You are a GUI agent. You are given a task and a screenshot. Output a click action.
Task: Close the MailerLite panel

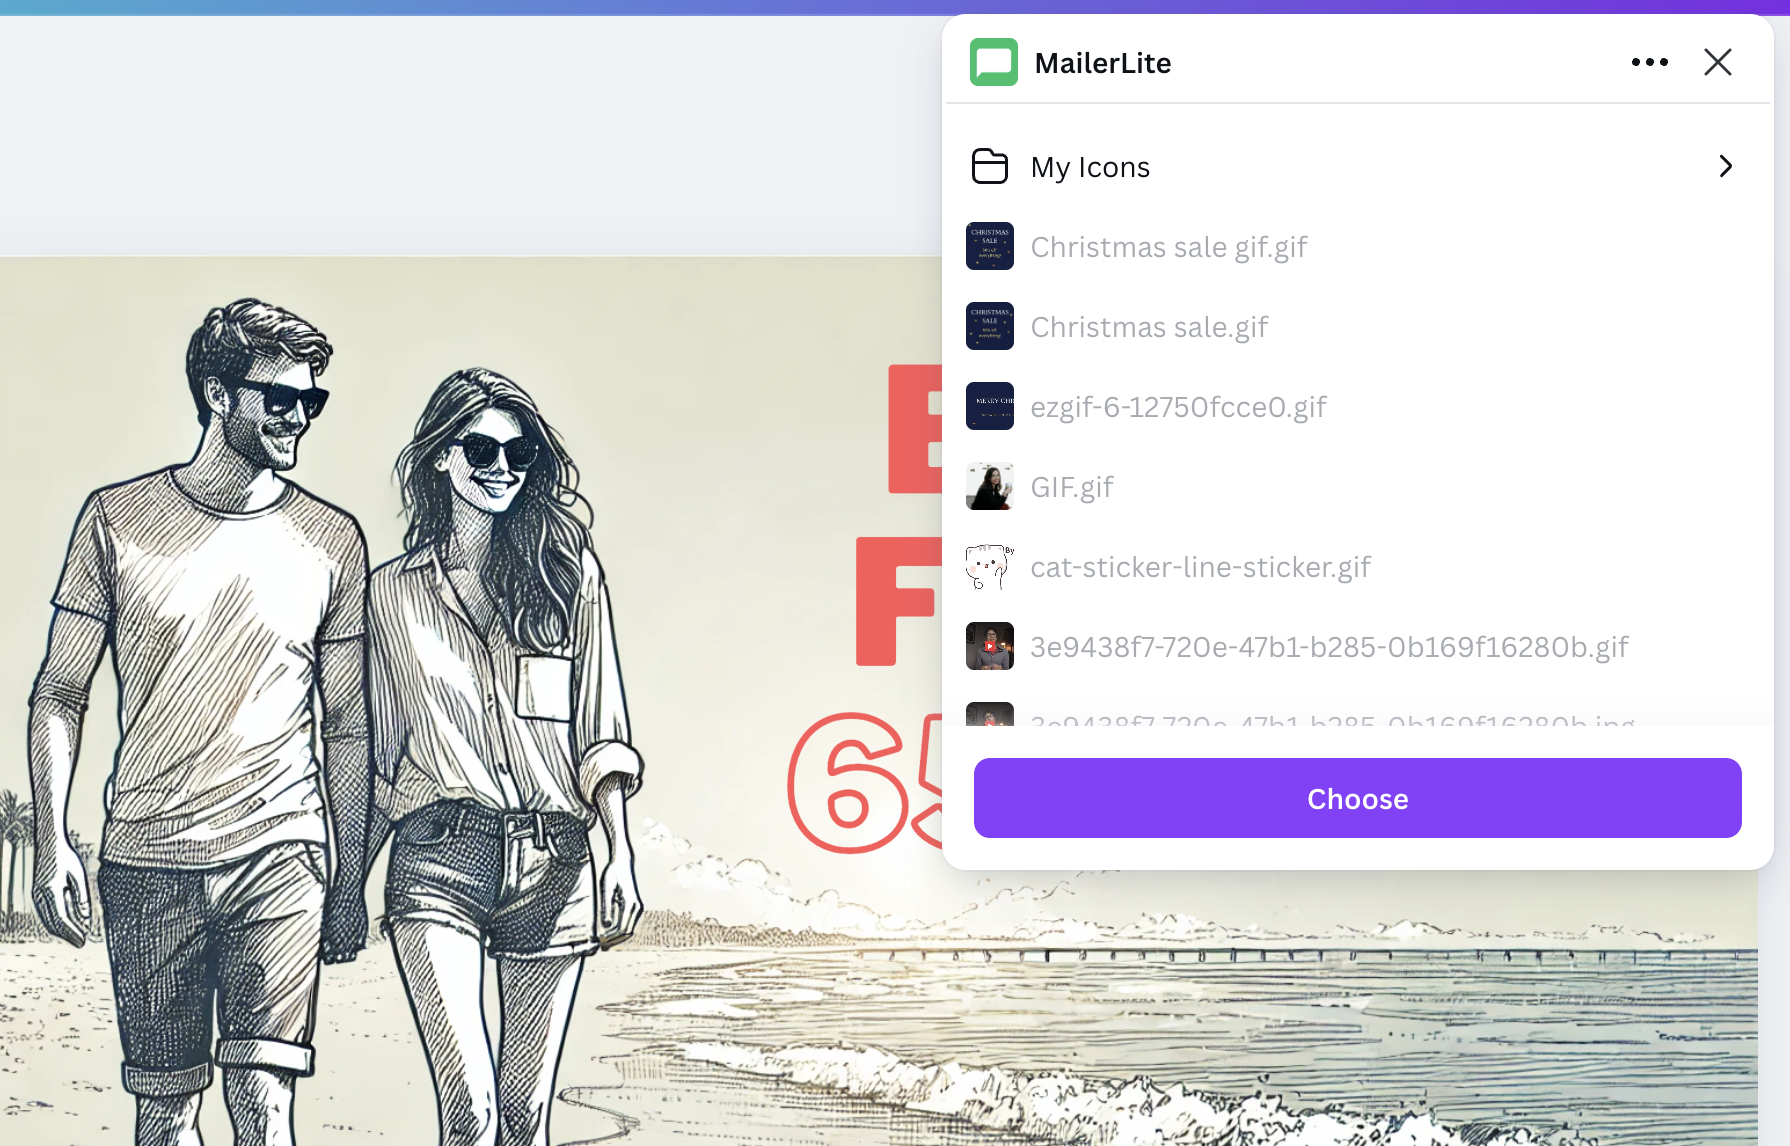click(1717, 62)
